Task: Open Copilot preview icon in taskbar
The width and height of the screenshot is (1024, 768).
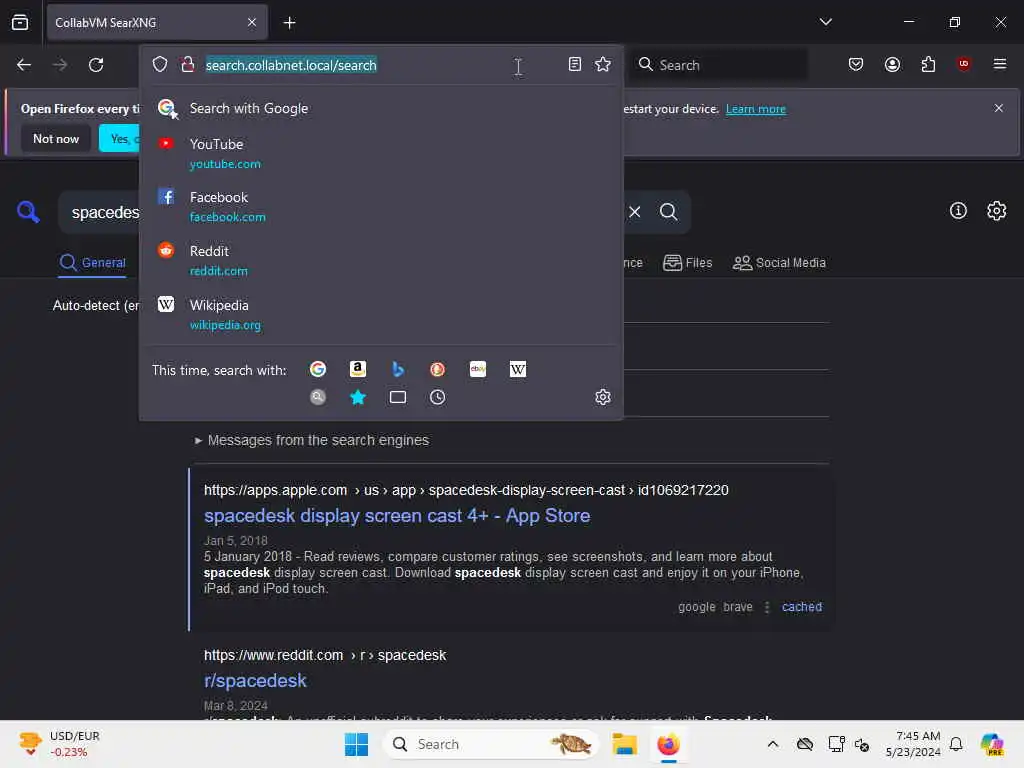Action: click(992, 744)
